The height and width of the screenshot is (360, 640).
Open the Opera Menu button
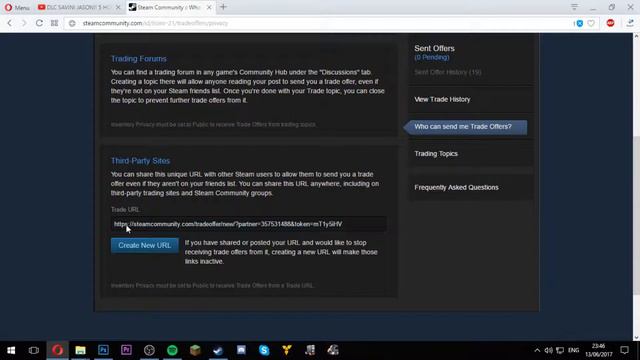(x=17, y=7)
